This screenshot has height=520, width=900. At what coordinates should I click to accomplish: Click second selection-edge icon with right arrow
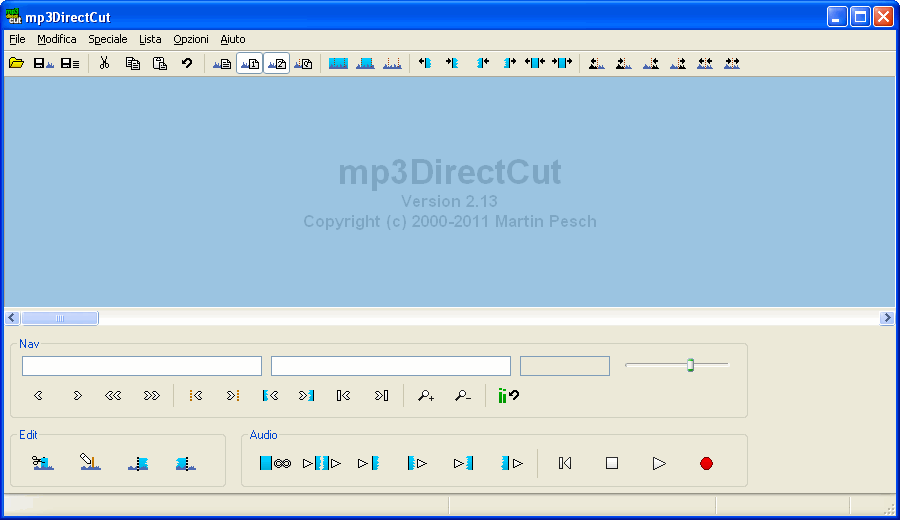tap(452, 63)
